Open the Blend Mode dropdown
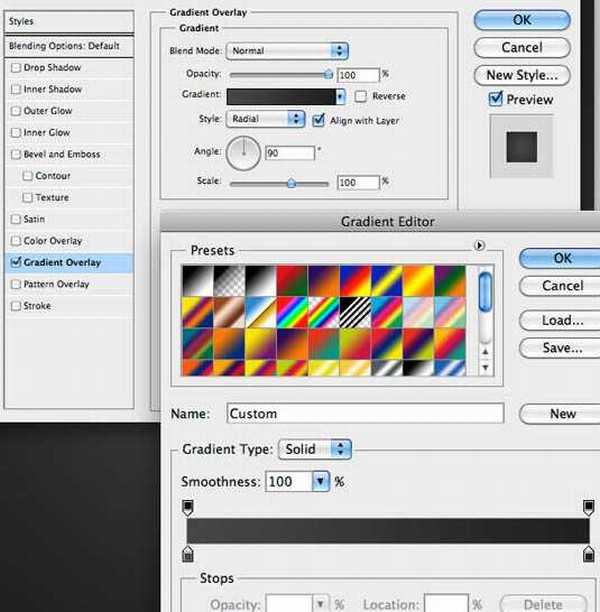 [287, 50]
